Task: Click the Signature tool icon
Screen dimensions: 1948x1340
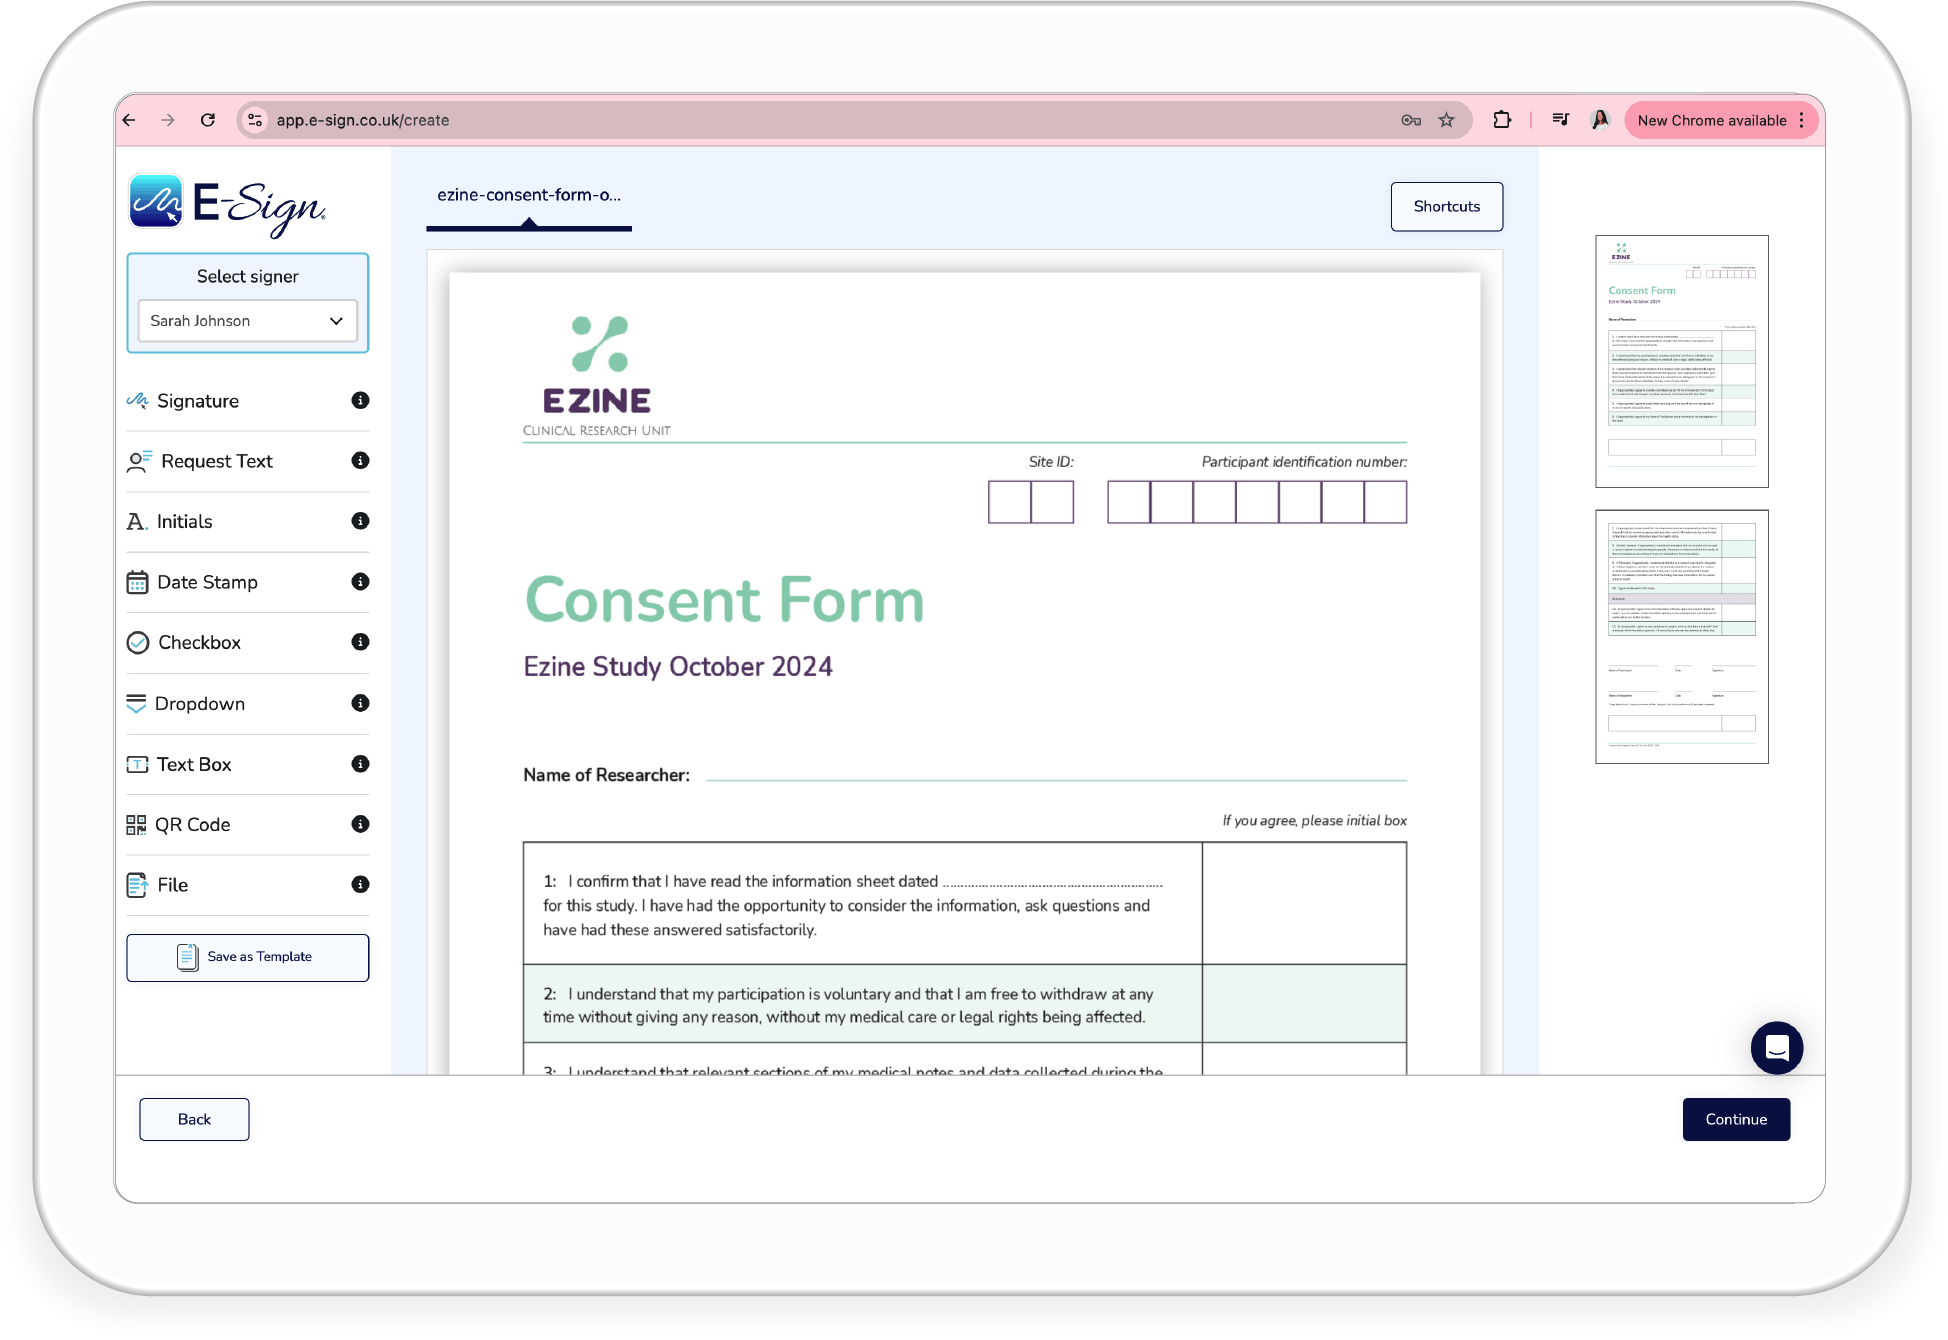Action: click(x=139, y=401)
